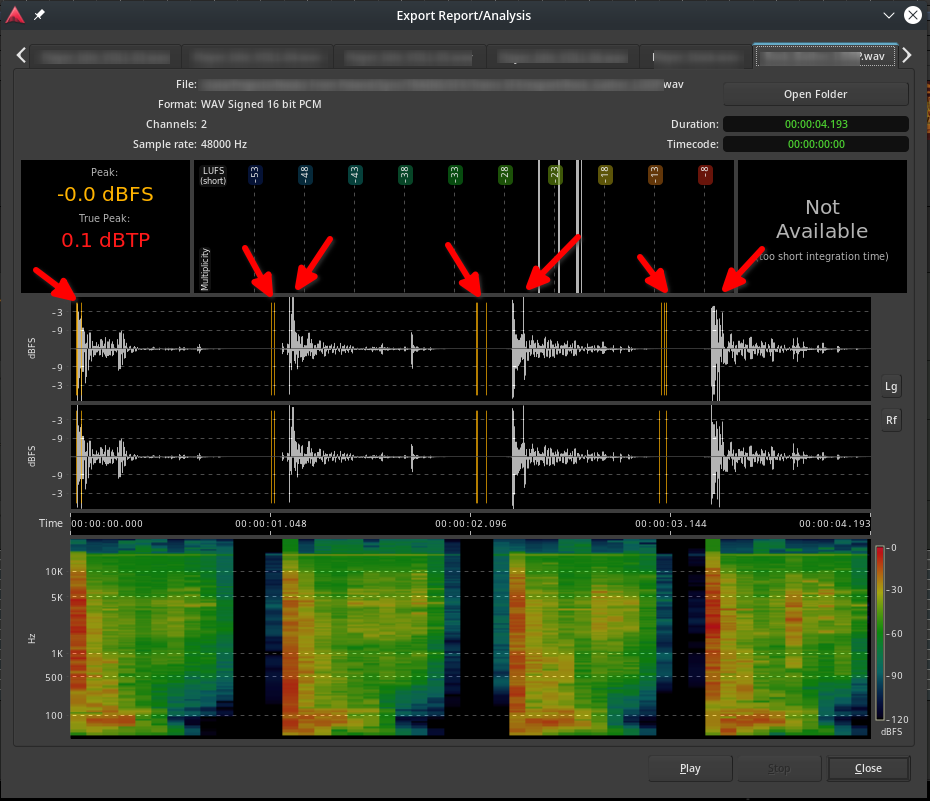Screen dimensions: 930x801
Task: Click the 00:00:02.096 time marker
Action: 472,523
